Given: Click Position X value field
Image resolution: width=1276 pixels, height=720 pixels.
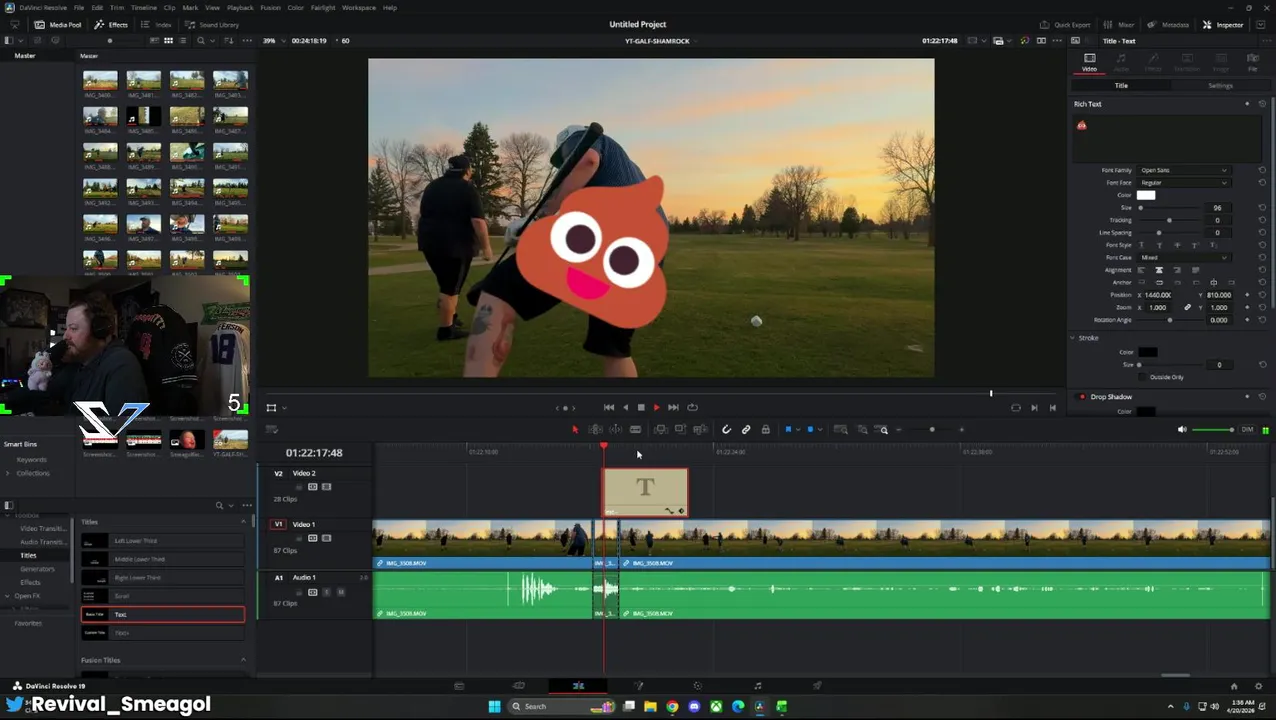Looking at the screenshot, I should tap(1159, 295).
